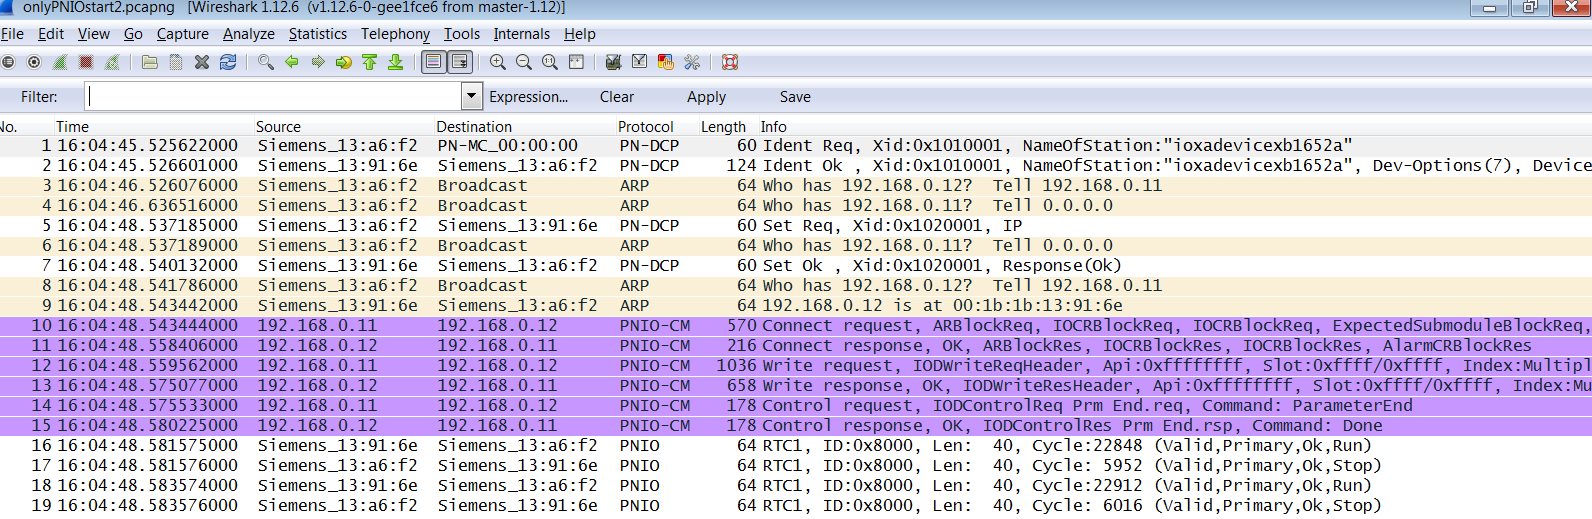Zoom in the packet text
1592x519 pixels.
(498, 62)
